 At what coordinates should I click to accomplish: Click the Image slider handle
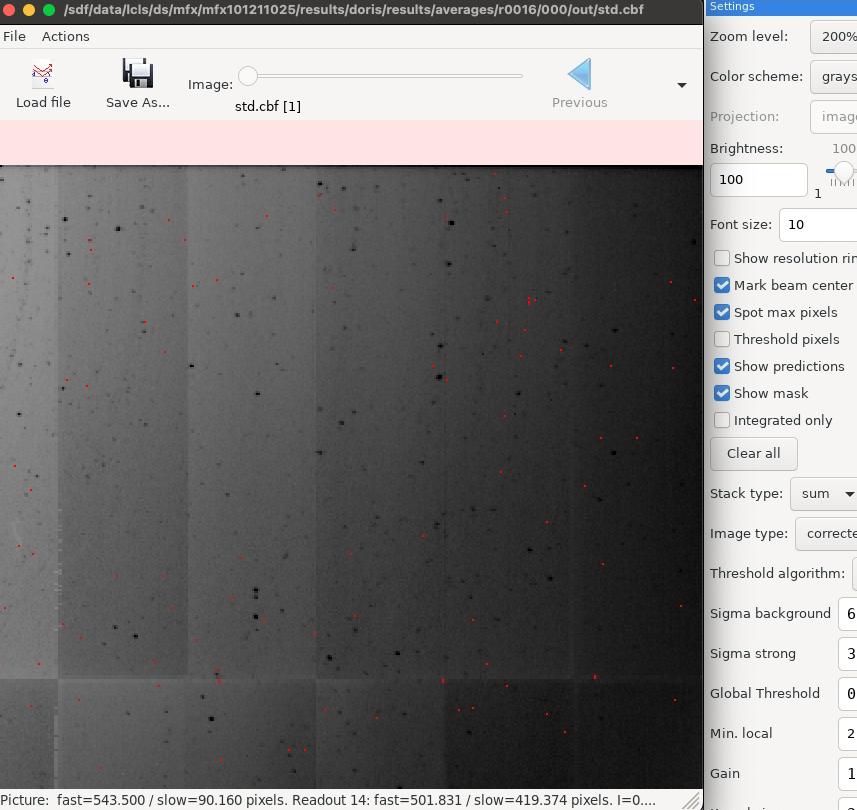click(x=248, y=76)
